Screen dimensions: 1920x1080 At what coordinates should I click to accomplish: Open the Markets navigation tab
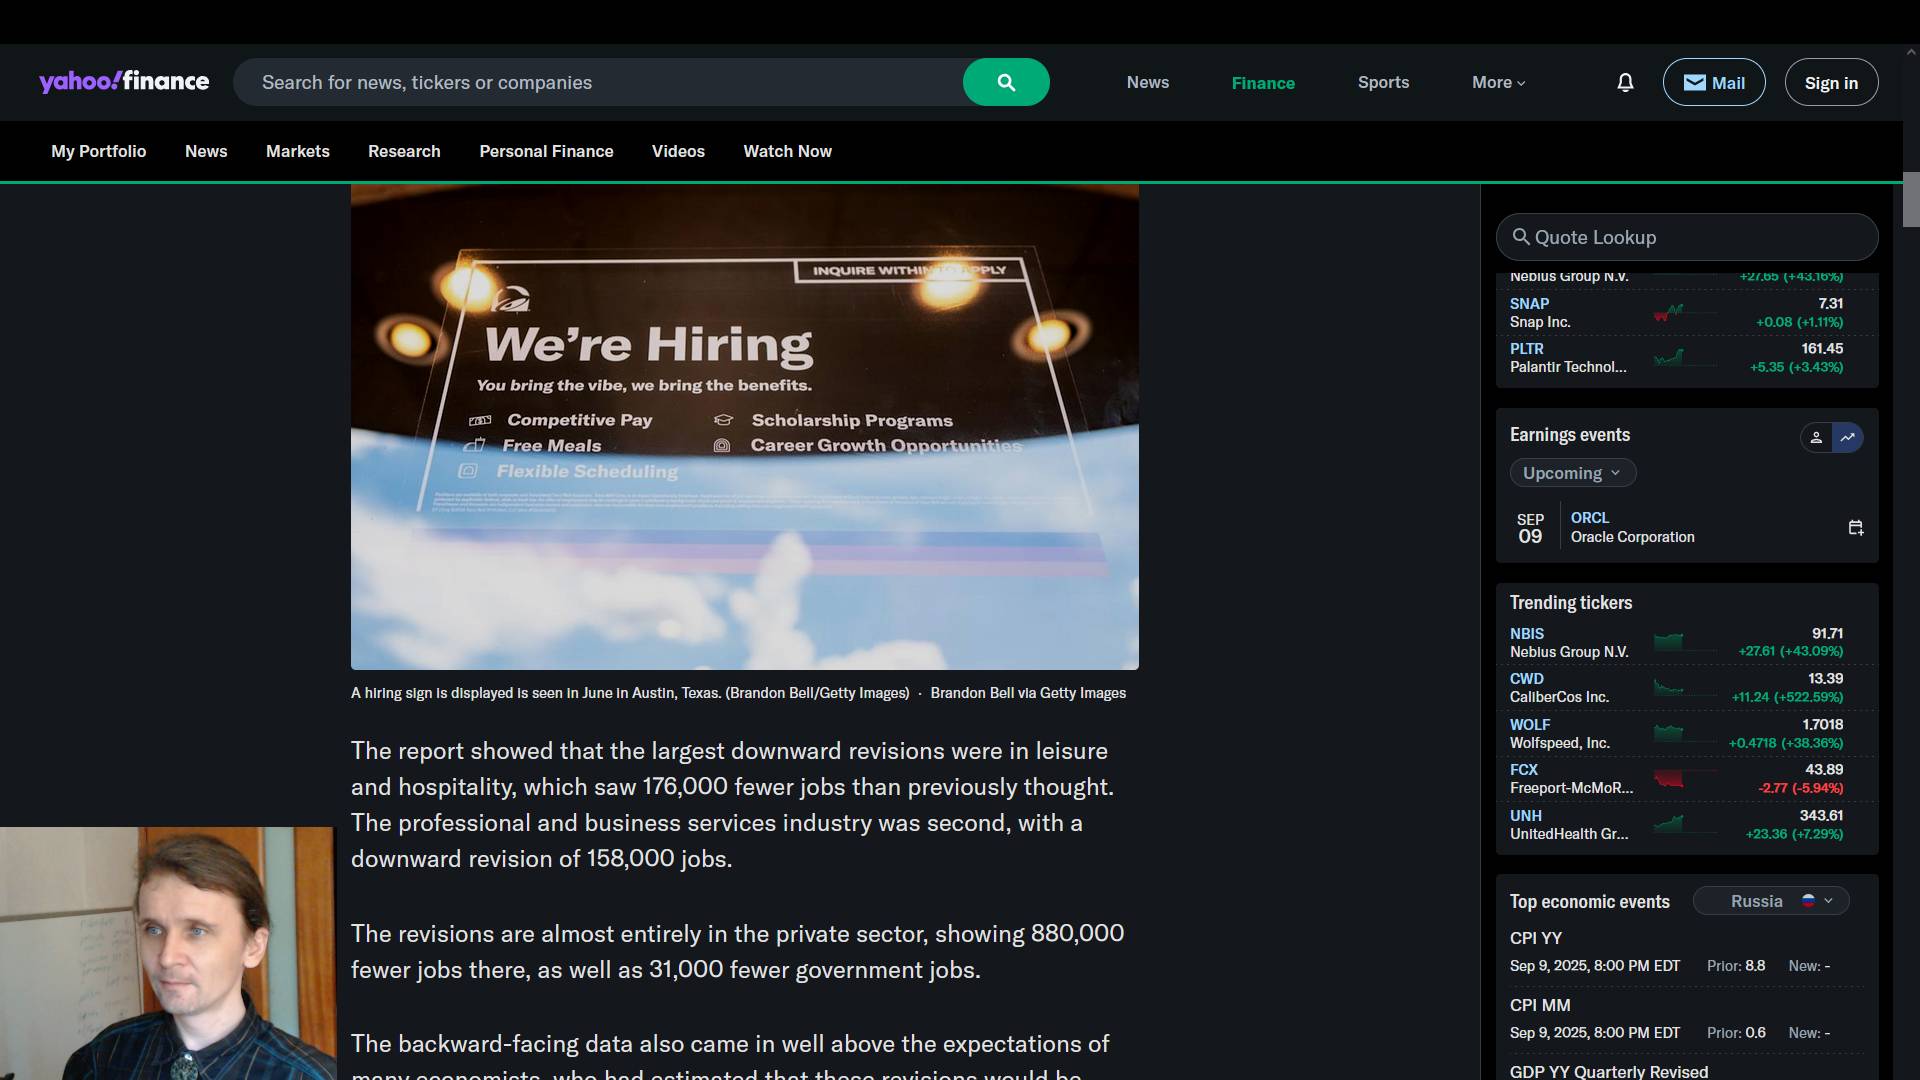point(297,151)
